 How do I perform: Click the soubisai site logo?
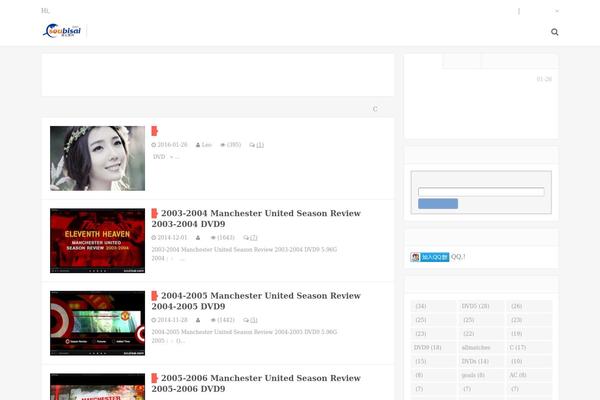(62, 31)
